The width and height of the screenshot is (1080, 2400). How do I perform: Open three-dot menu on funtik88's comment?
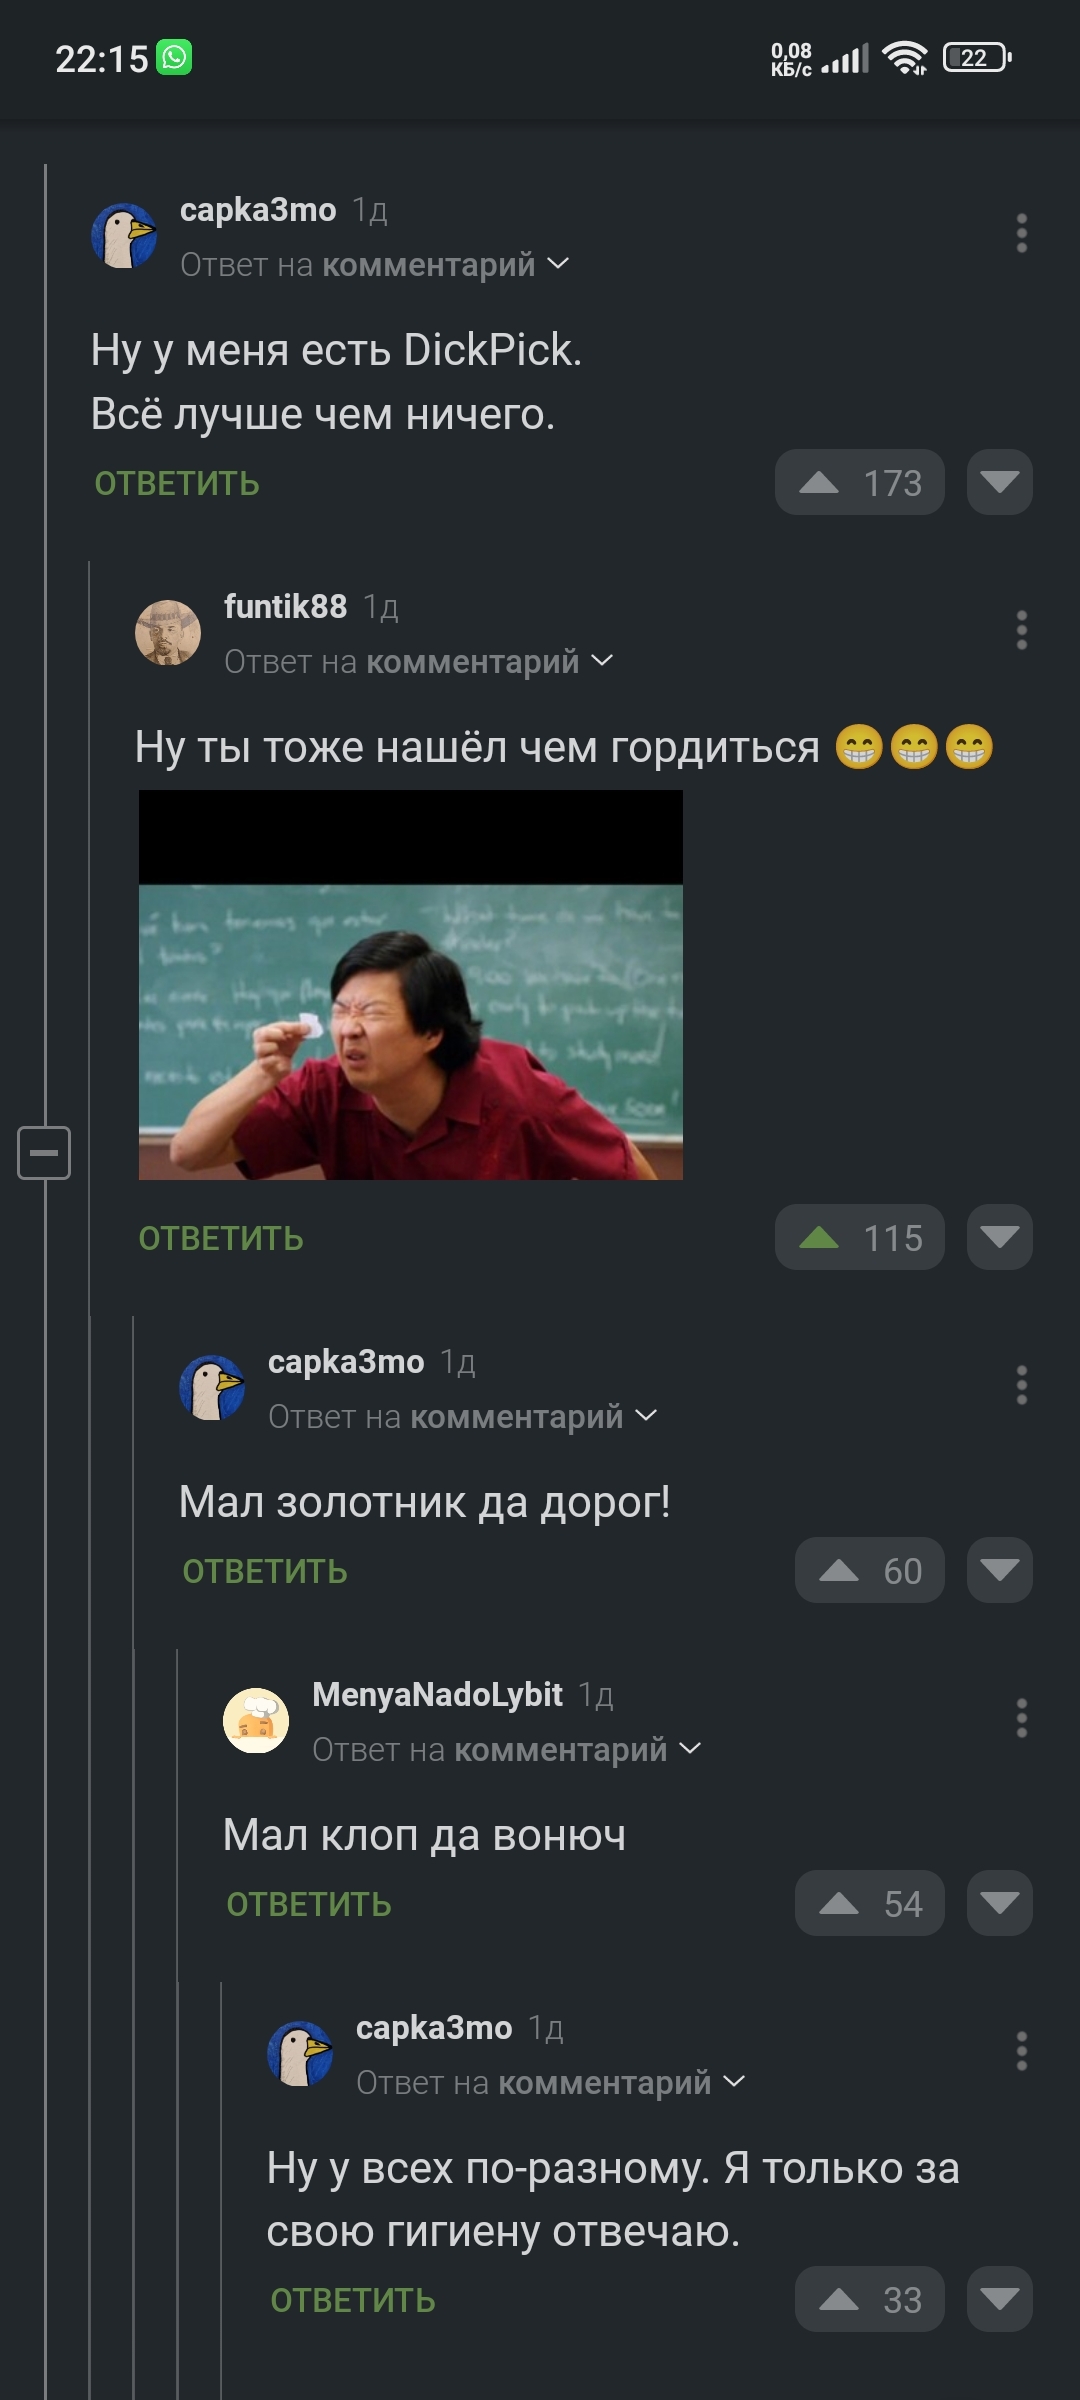pos(1021,630)
